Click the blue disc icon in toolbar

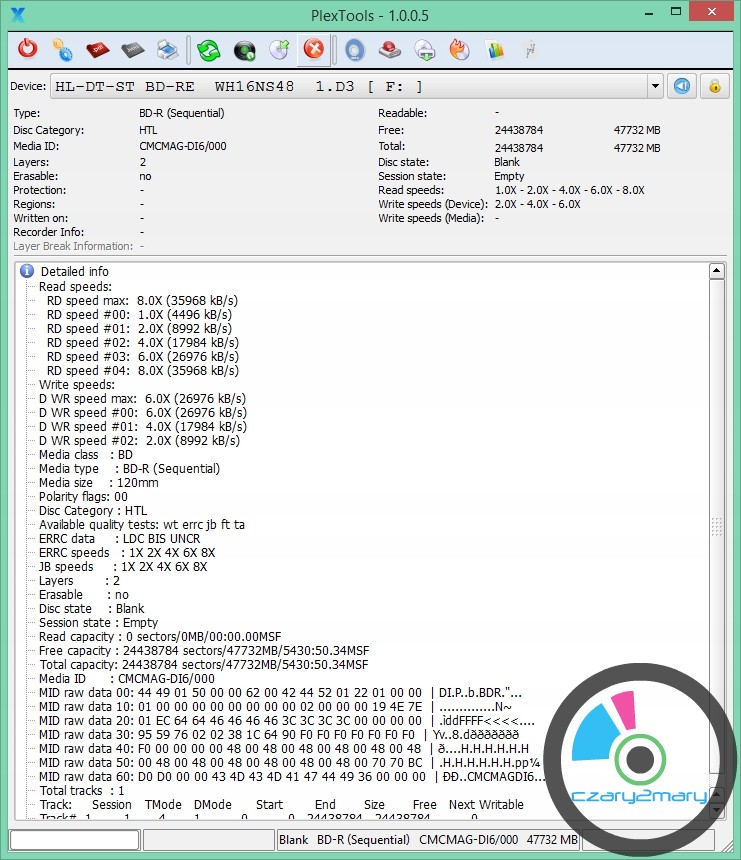click(354, 49)
